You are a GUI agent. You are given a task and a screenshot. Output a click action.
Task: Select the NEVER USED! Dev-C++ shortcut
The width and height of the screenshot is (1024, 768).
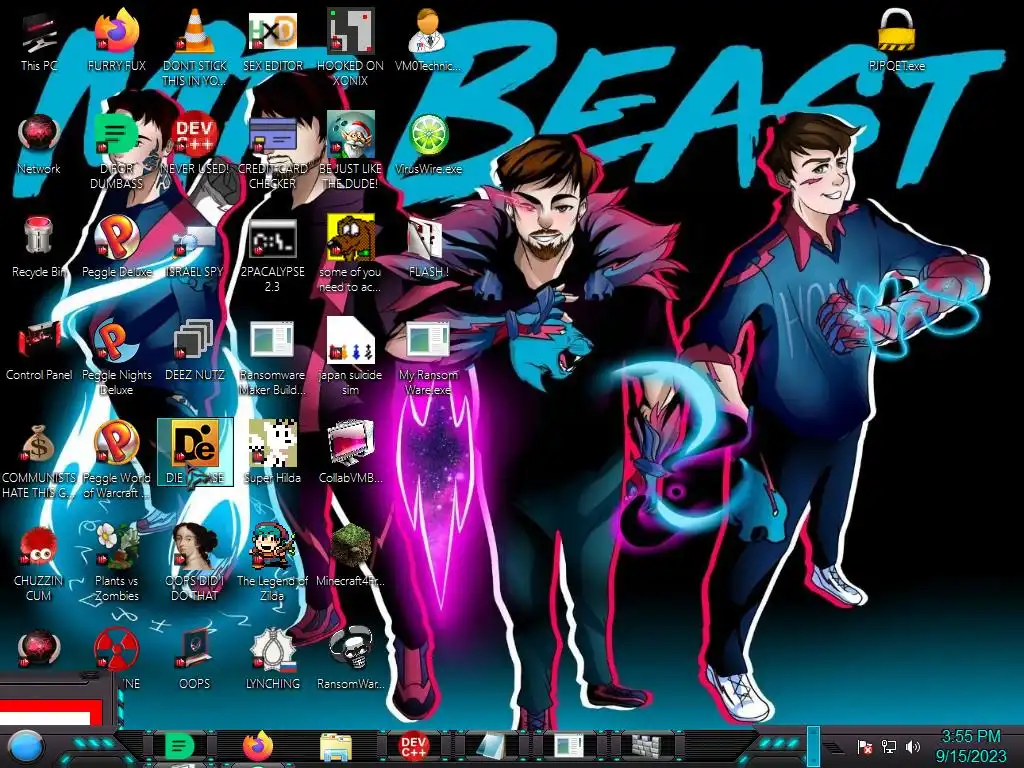pos(195,144)
